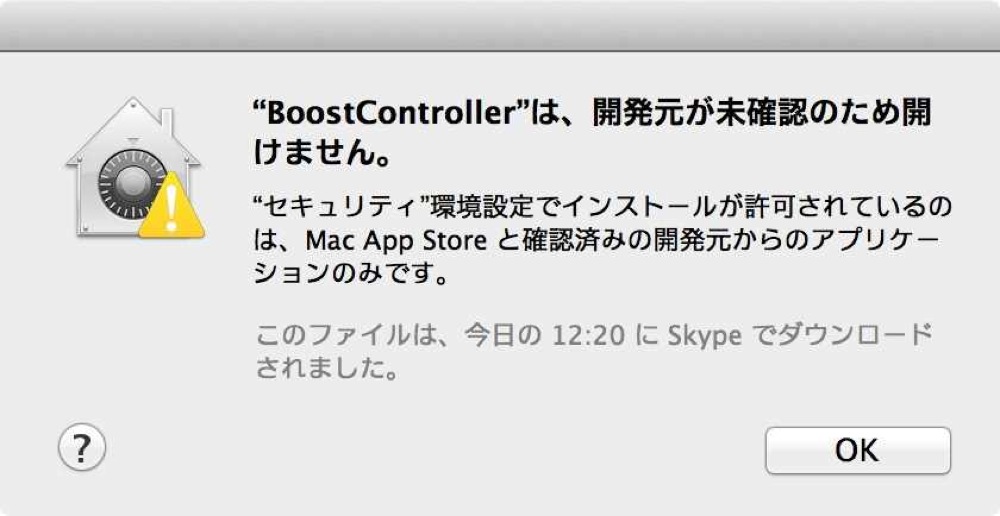Click the combination lock dial in icon
Screen dimensions: 1000x516
tap(129, 185)
